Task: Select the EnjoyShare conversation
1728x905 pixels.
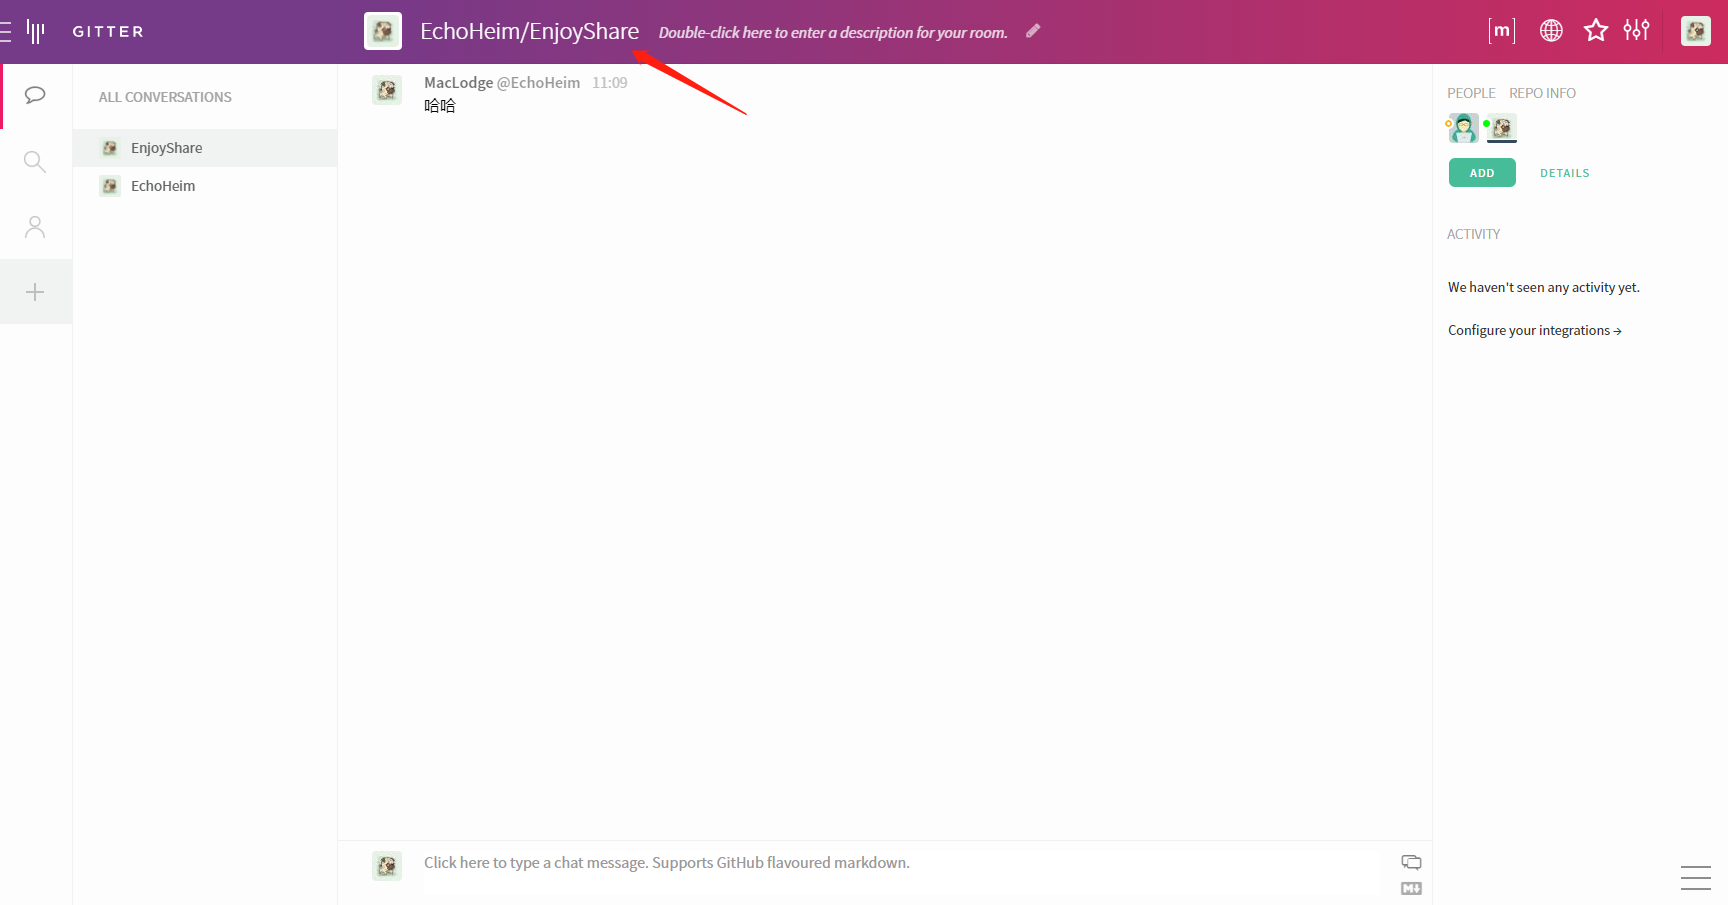Action: (205, 148)
